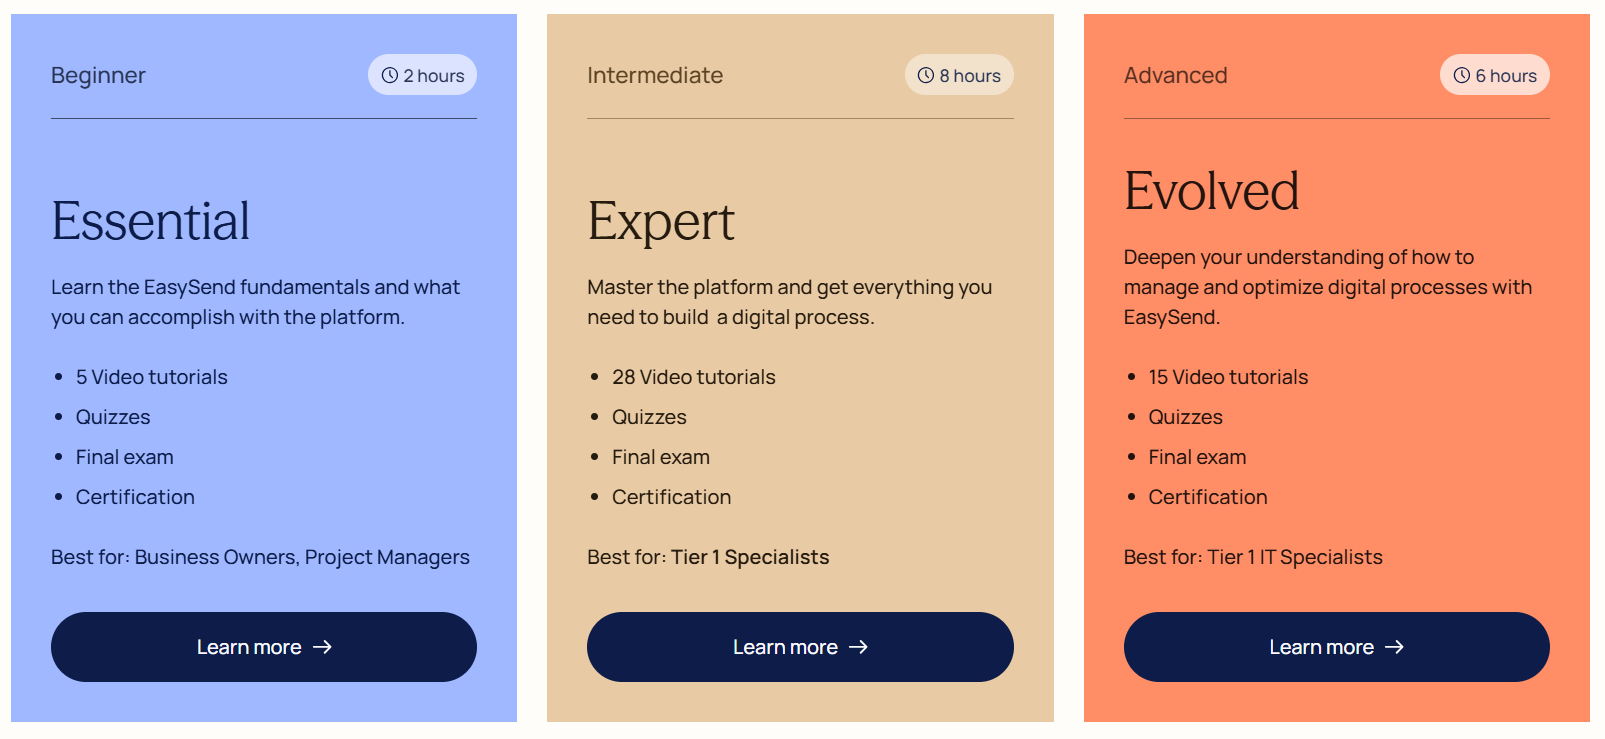Click the clock icon beside 6 hours
Screen dimensions: 1605x739
pyautogui.click(x=1462, y=75)
